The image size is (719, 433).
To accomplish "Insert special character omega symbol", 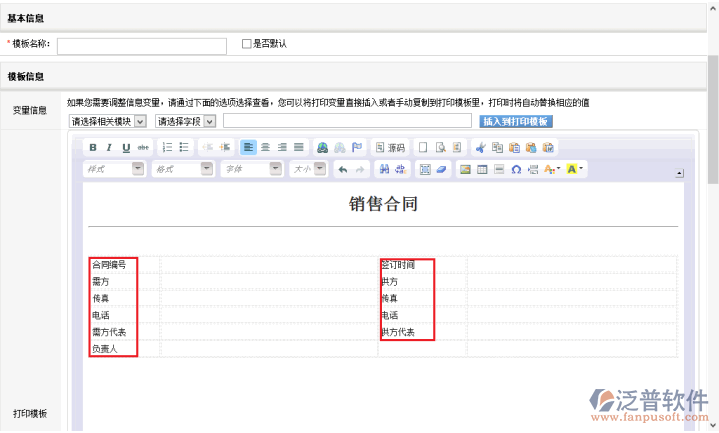I will tap(516, 170).
